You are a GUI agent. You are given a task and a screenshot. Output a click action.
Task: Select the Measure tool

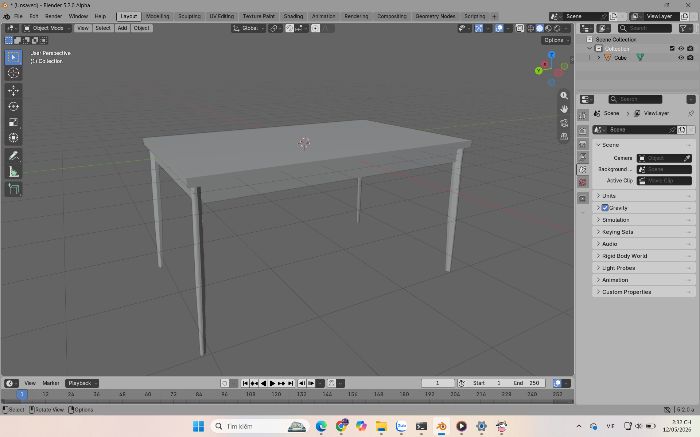(13, 172)
